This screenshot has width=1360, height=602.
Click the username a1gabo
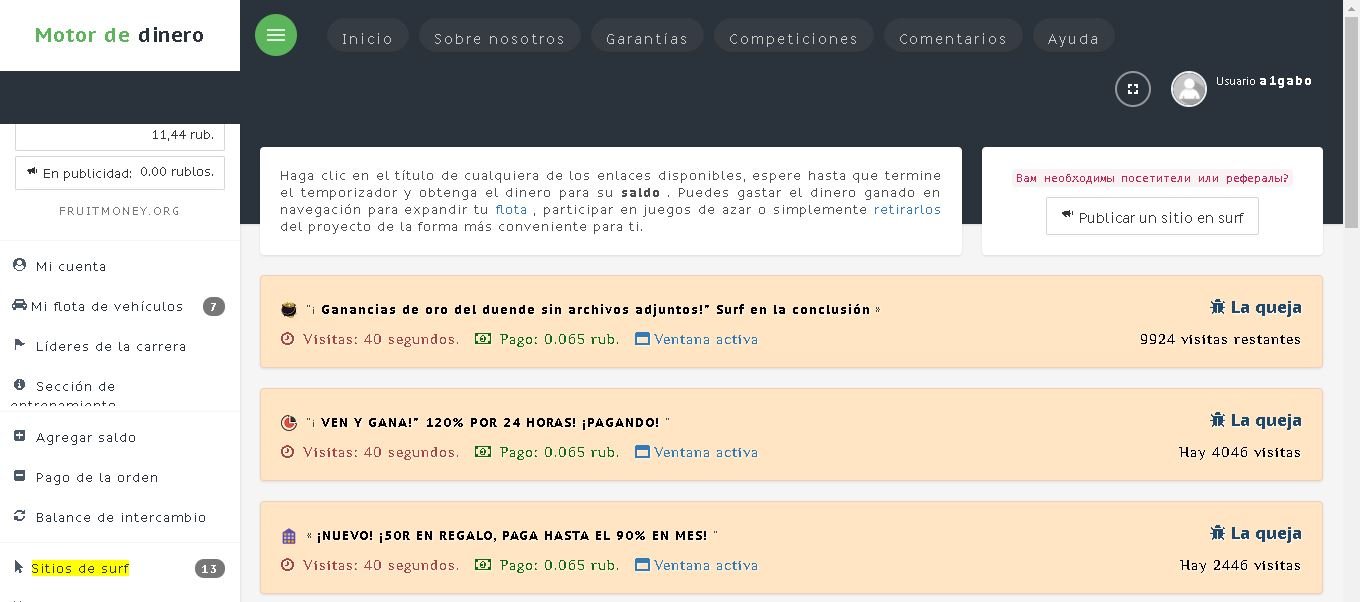tap(1286, 81)
